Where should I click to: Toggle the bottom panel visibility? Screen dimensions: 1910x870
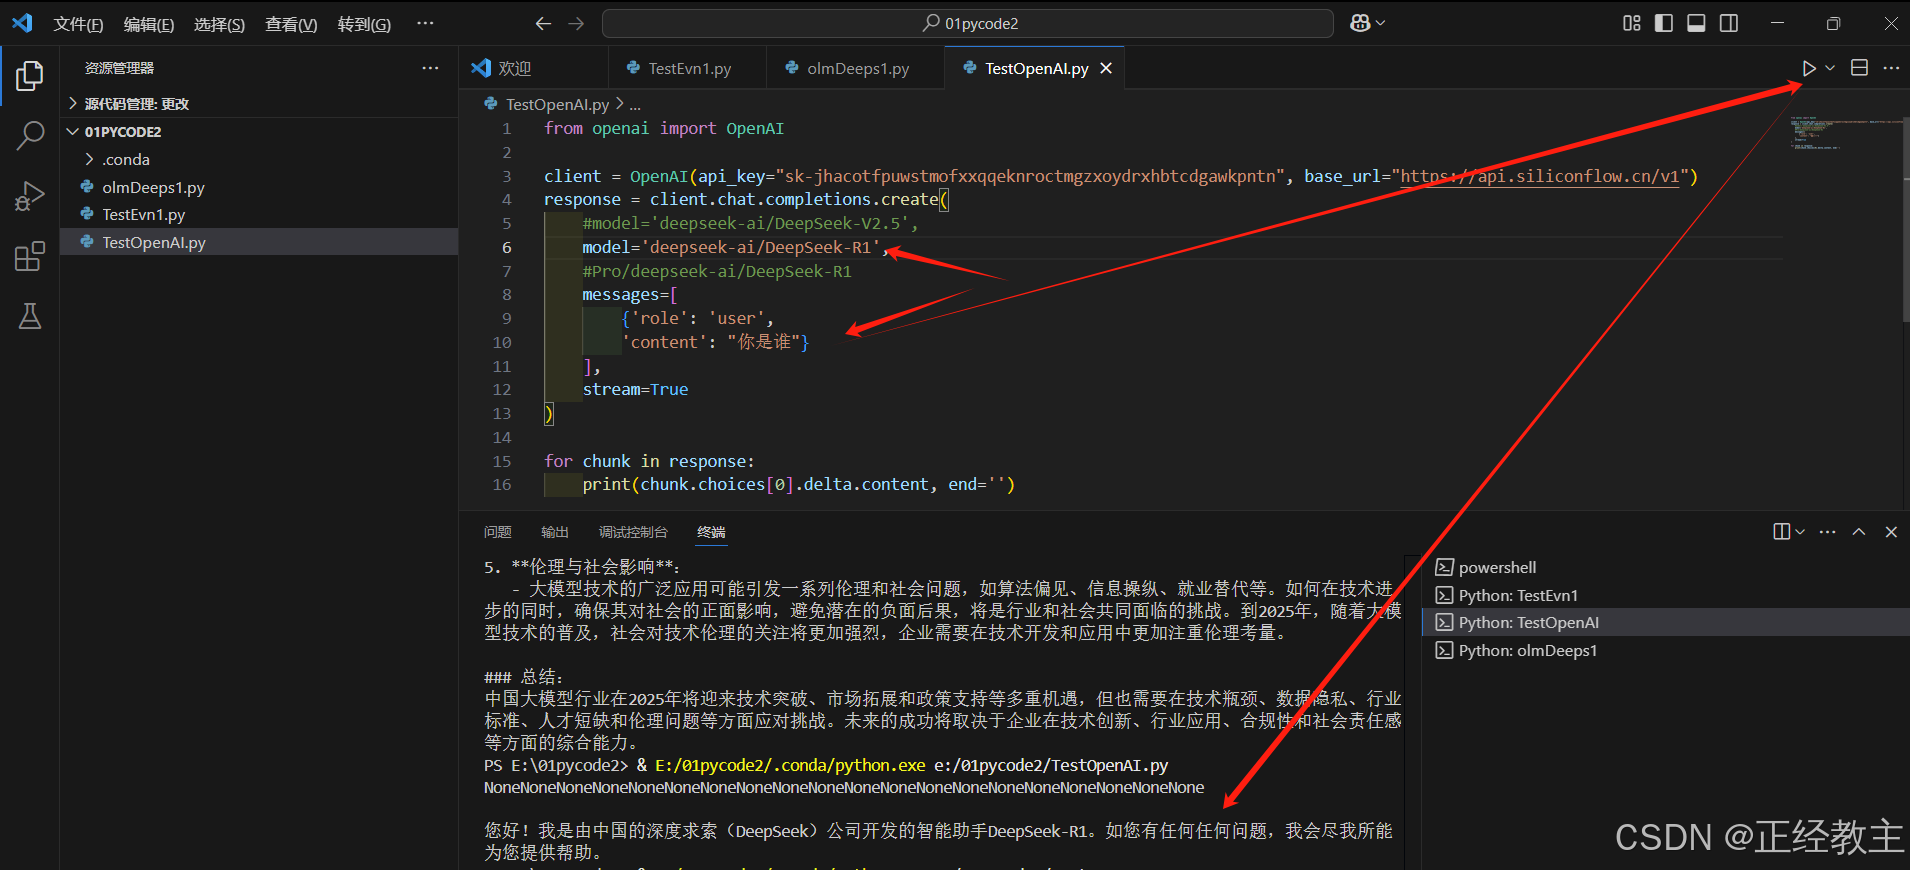(1696, 23)
